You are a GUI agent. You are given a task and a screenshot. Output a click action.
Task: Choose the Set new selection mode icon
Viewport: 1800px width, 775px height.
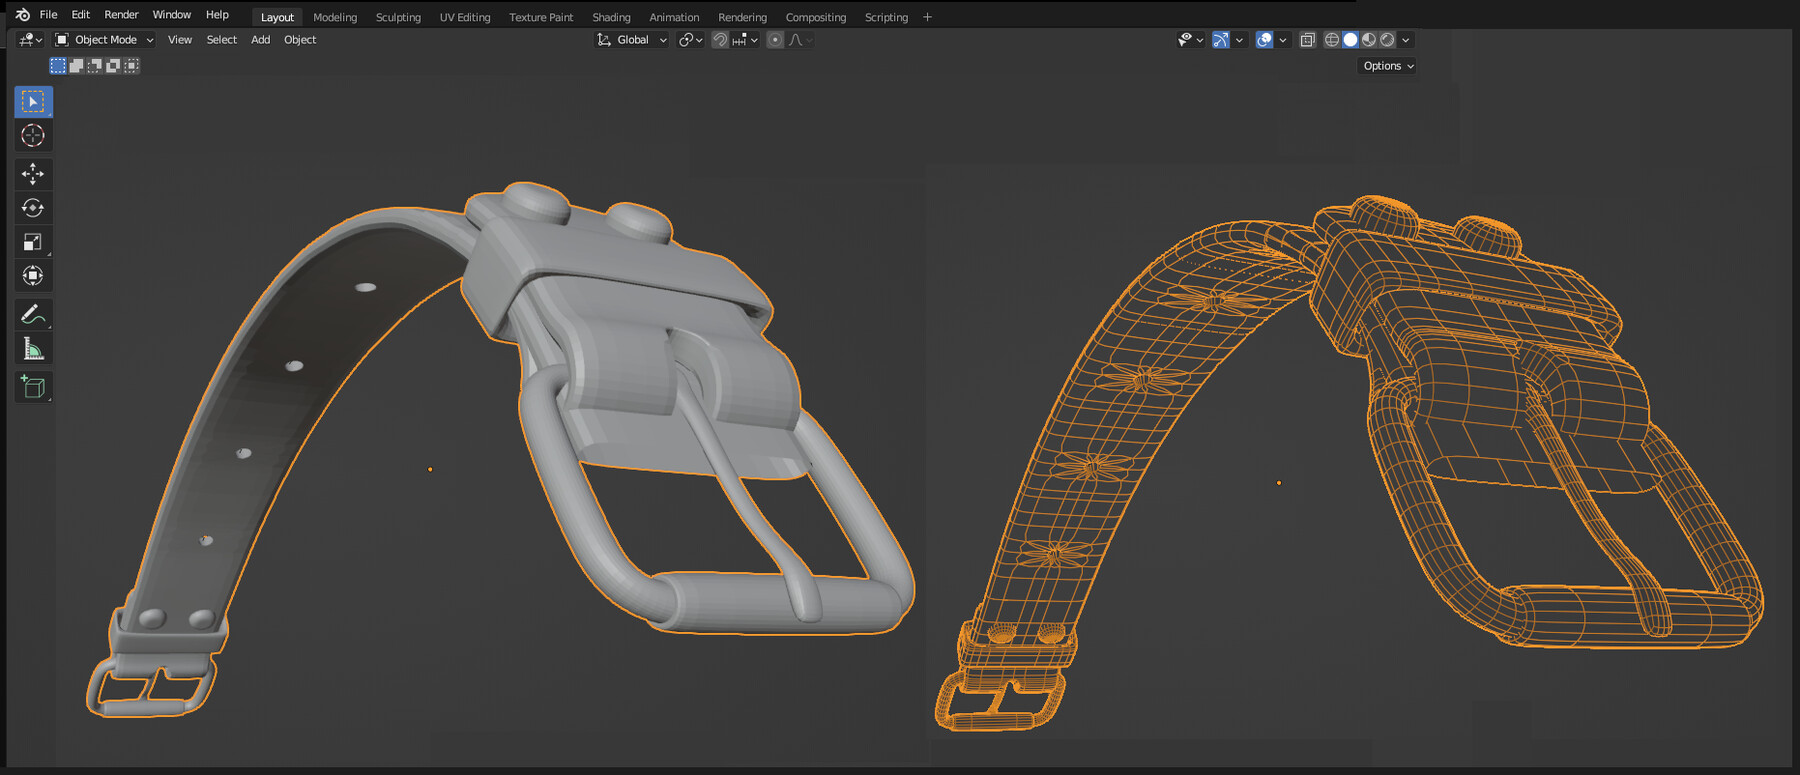click(58, 66)
